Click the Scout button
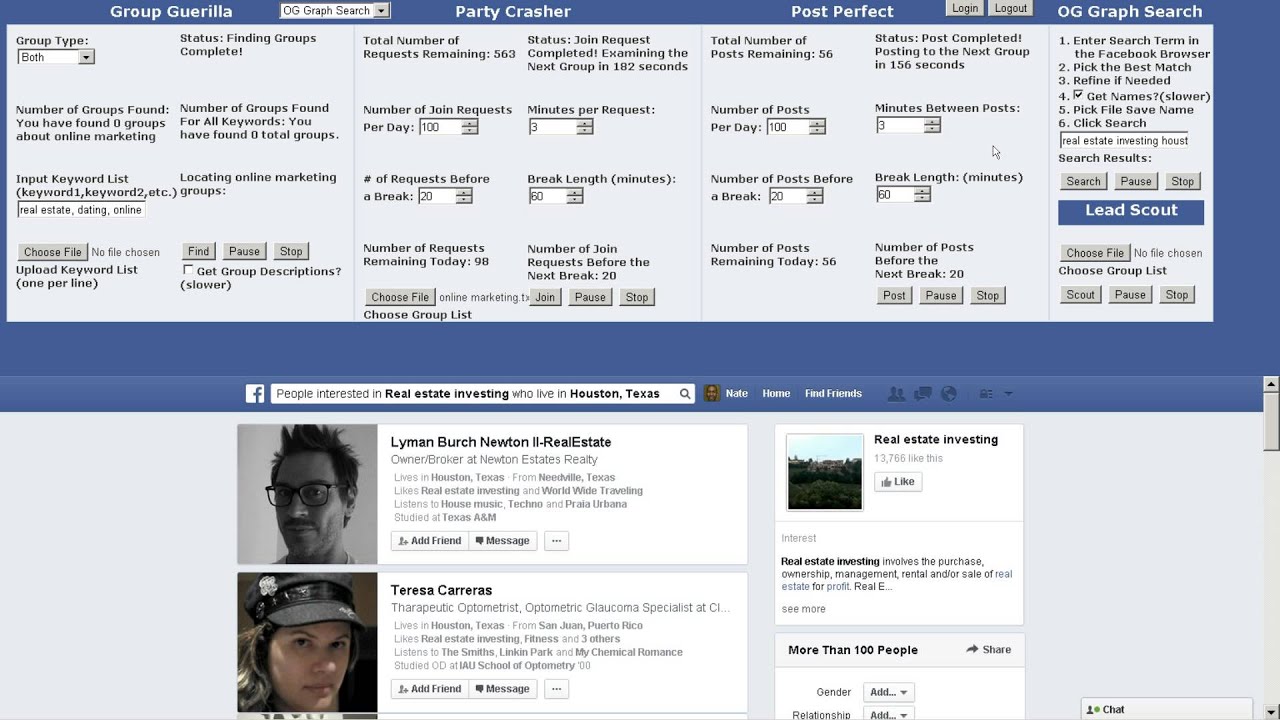Viewport: 1280px width, 720px height. click(x=1081, y=295)
